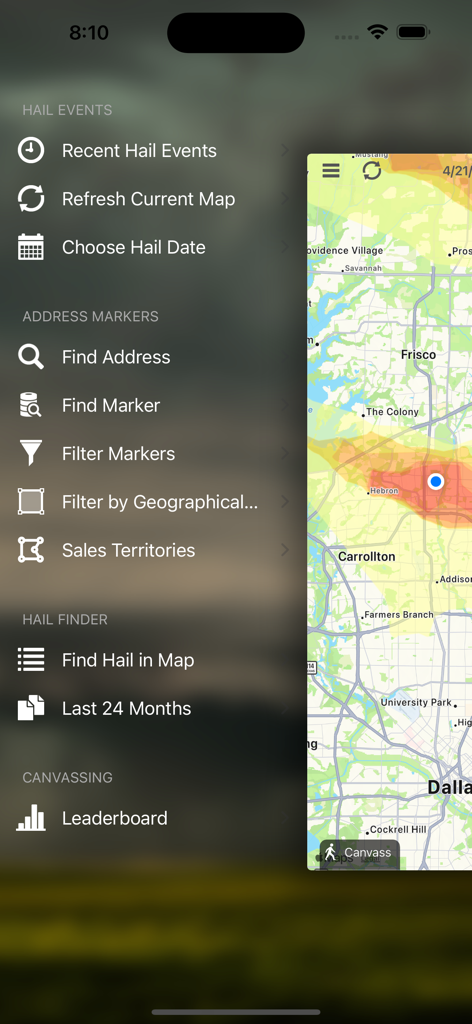Tap the refresh icon in the map toolbar
The height and width of the screenshot is (1024, 472).
tap(372, 170)
